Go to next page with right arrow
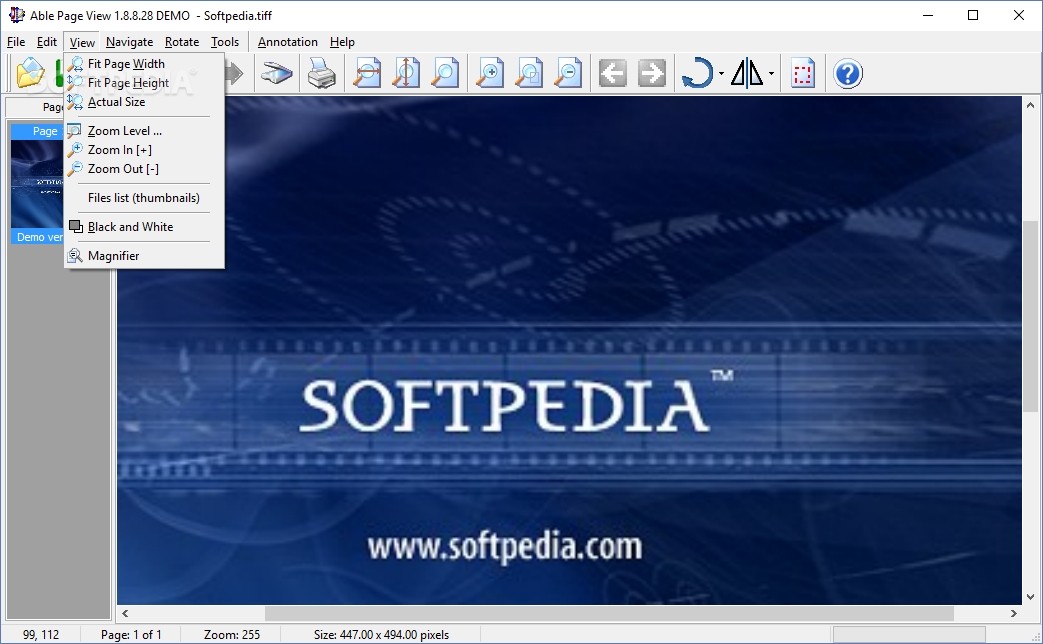 [652, 73]
